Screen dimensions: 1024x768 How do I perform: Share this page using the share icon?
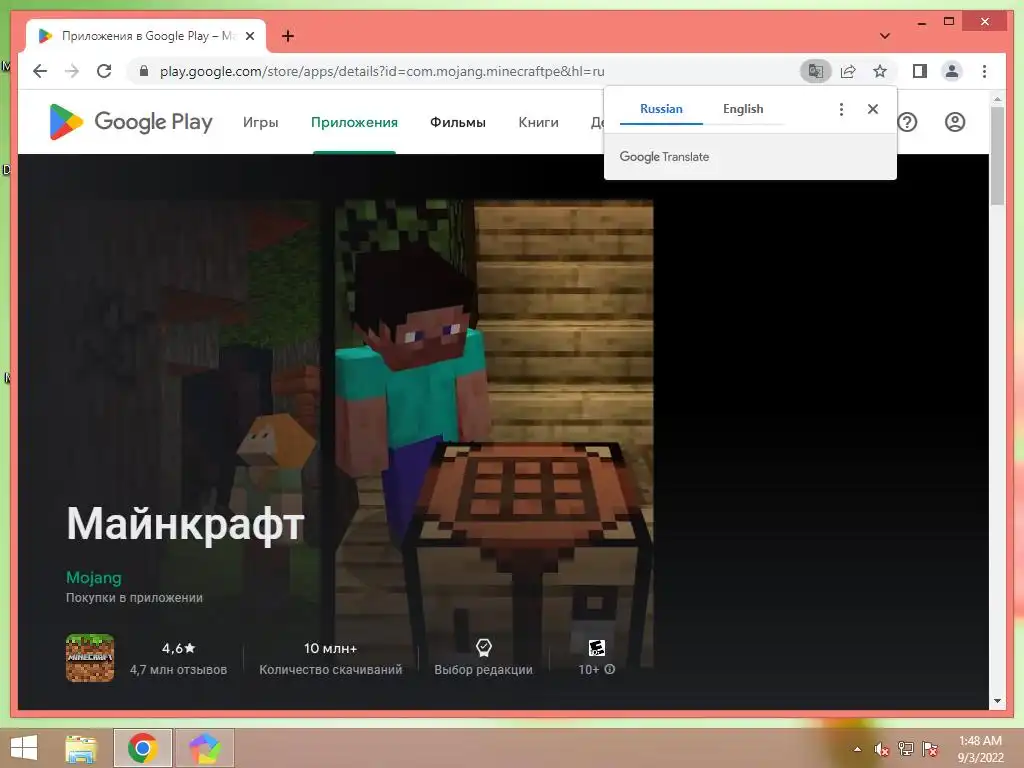click(848, 71)
